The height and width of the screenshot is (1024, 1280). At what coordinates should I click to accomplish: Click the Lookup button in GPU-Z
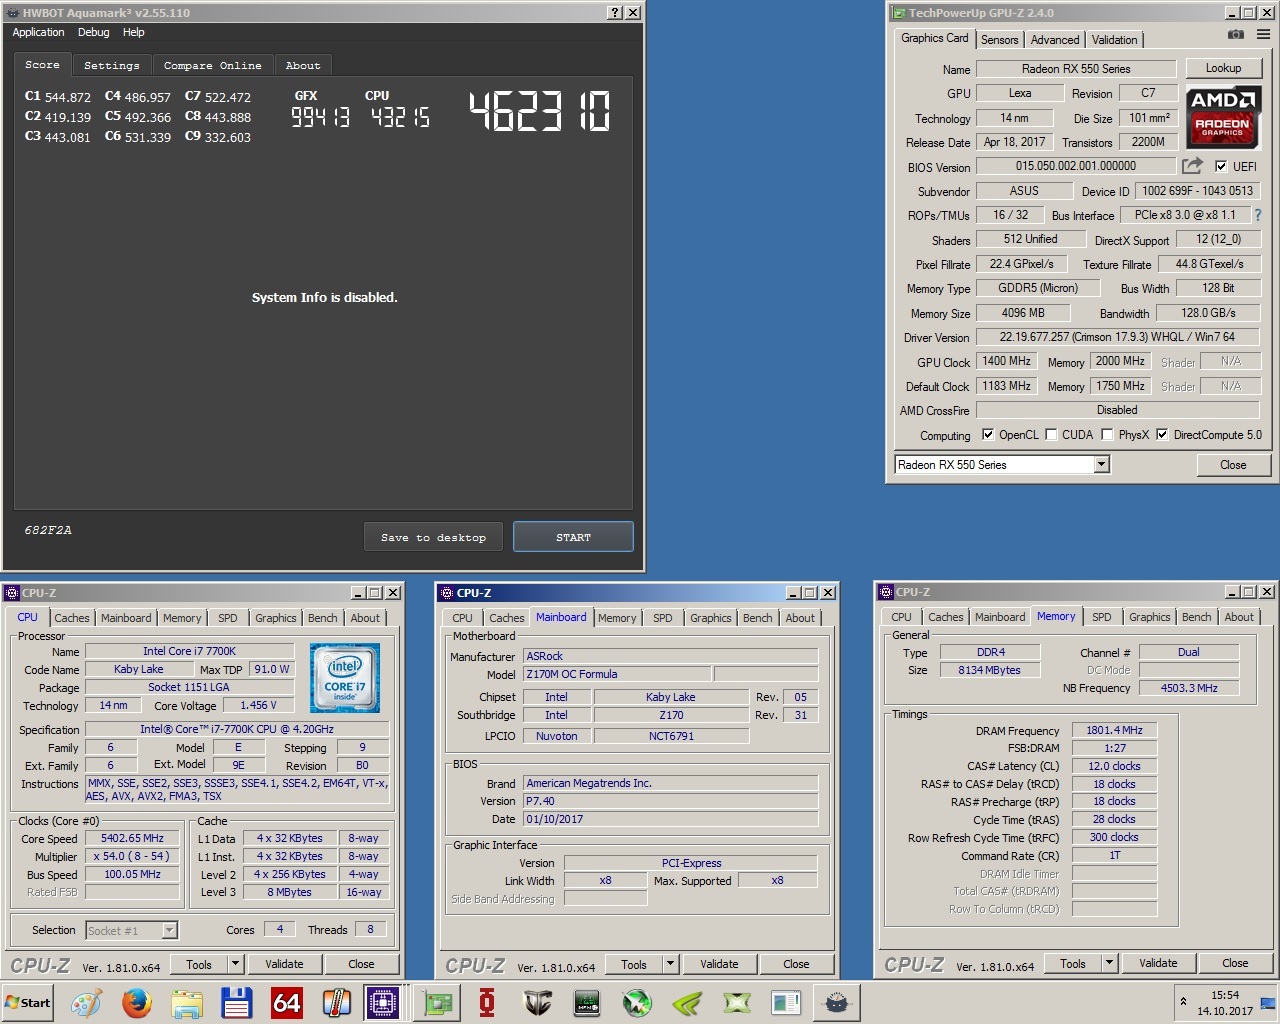tap(1223, 68)
